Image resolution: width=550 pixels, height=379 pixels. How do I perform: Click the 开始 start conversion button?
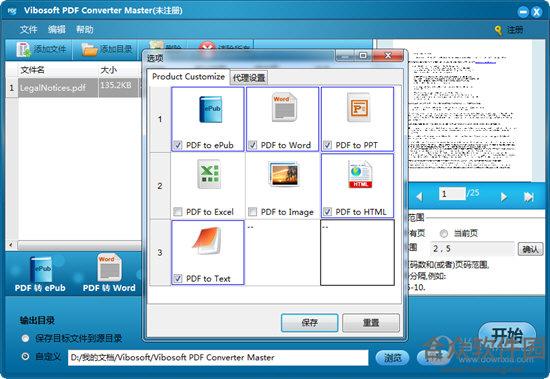point(507,336)
